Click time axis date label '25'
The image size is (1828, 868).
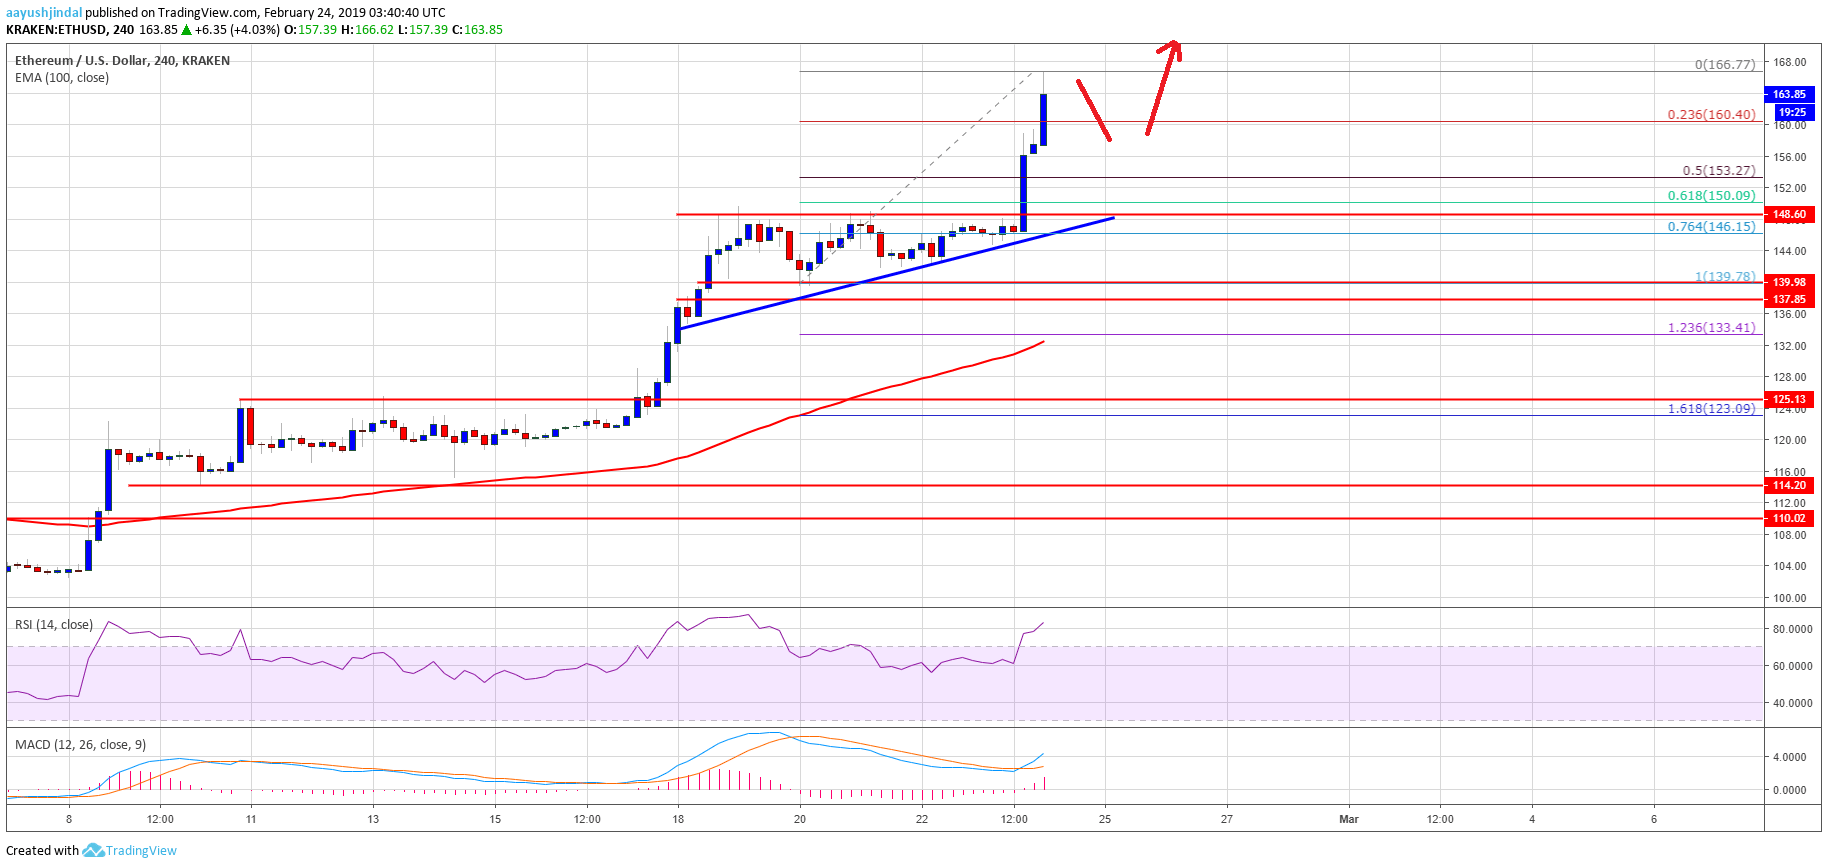click(1105, 819)
